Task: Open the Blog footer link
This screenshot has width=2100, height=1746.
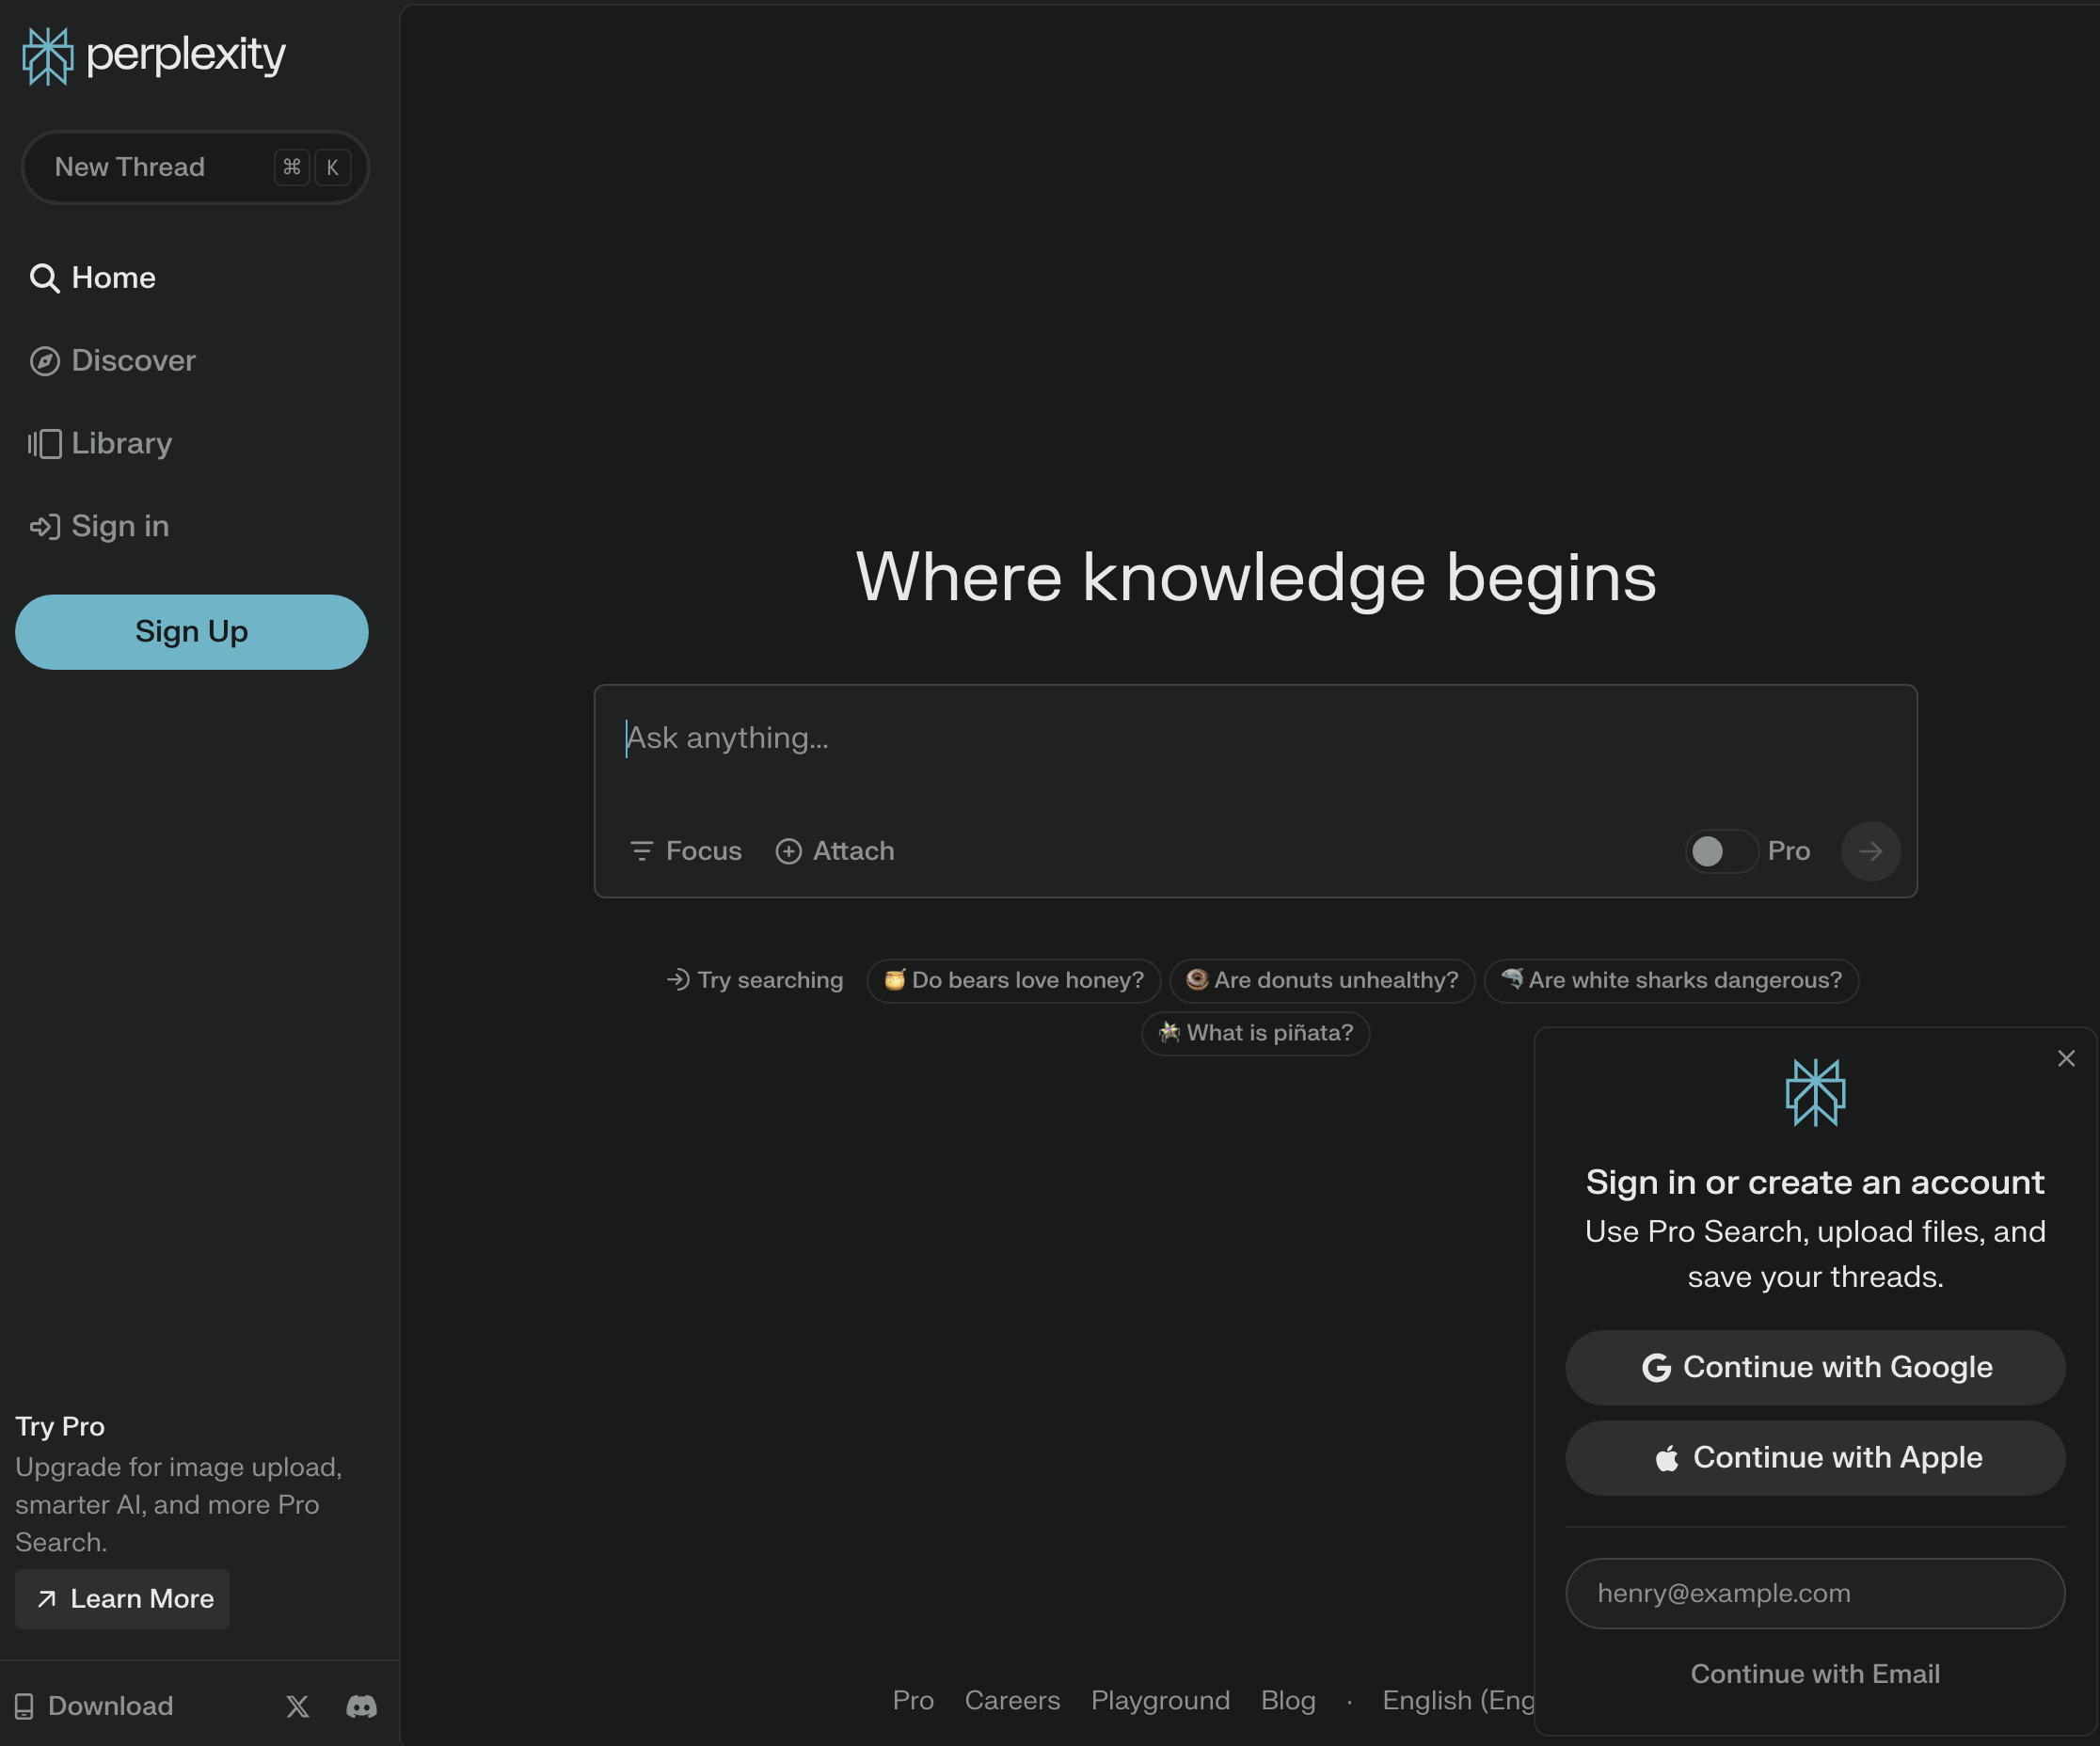Action: [1288, 1700]
